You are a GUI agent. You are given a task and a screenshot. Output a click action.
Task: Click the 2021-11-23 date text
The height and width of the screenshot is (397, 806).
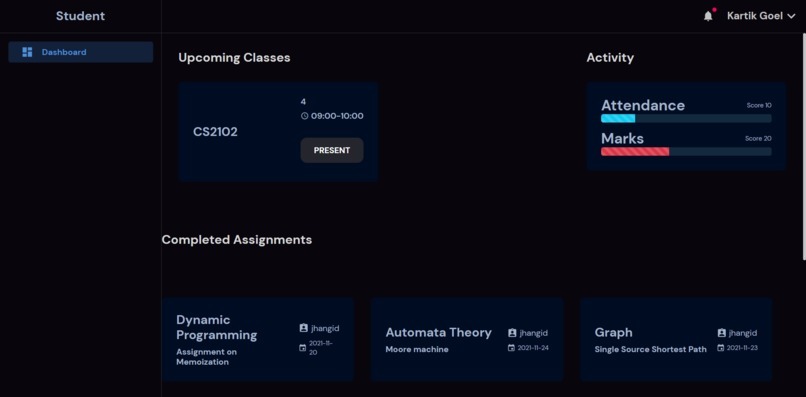[742, 348]
